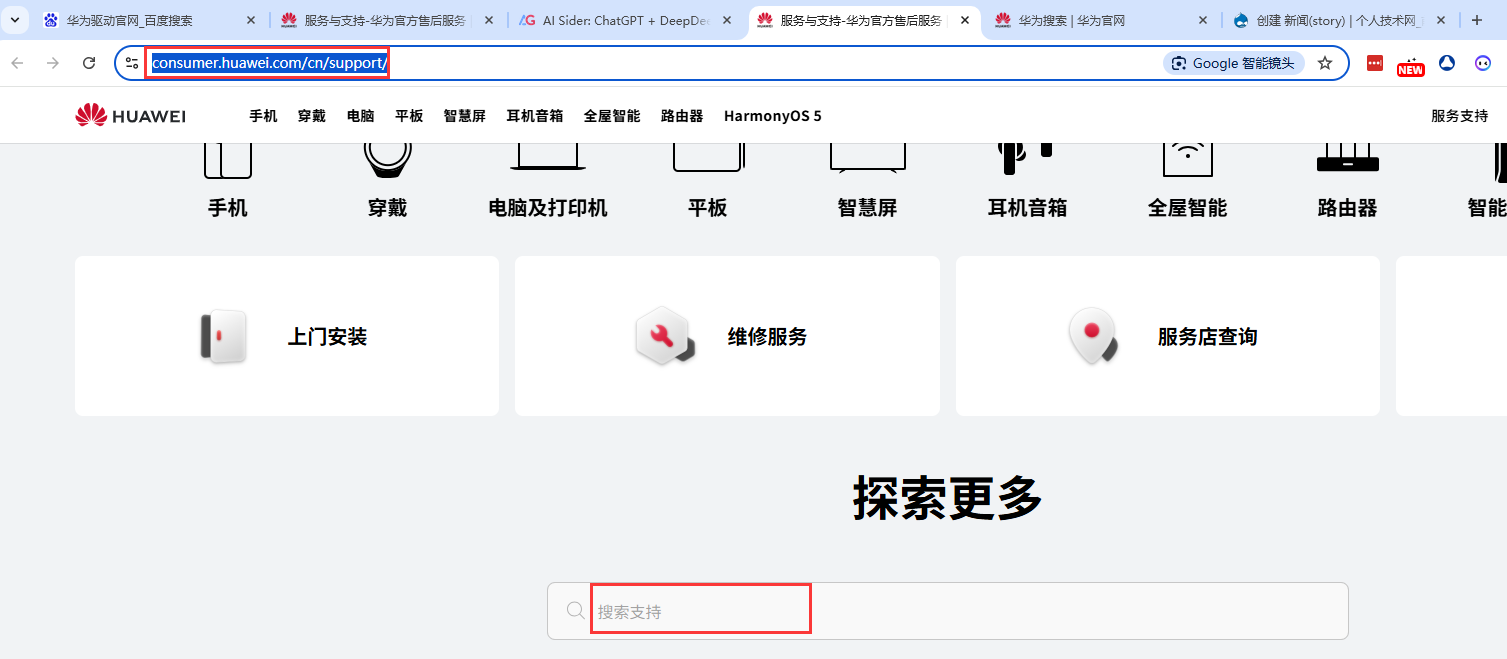Open 智慧屏 in the top navigation menu
1507x659 pixels.
tap(465, 116)
